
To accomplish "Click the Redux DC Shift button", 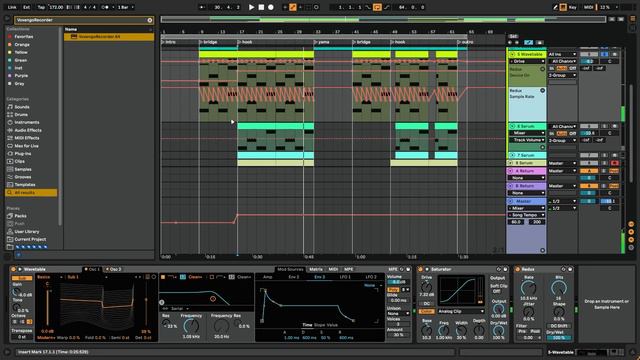I will point(558,326).
